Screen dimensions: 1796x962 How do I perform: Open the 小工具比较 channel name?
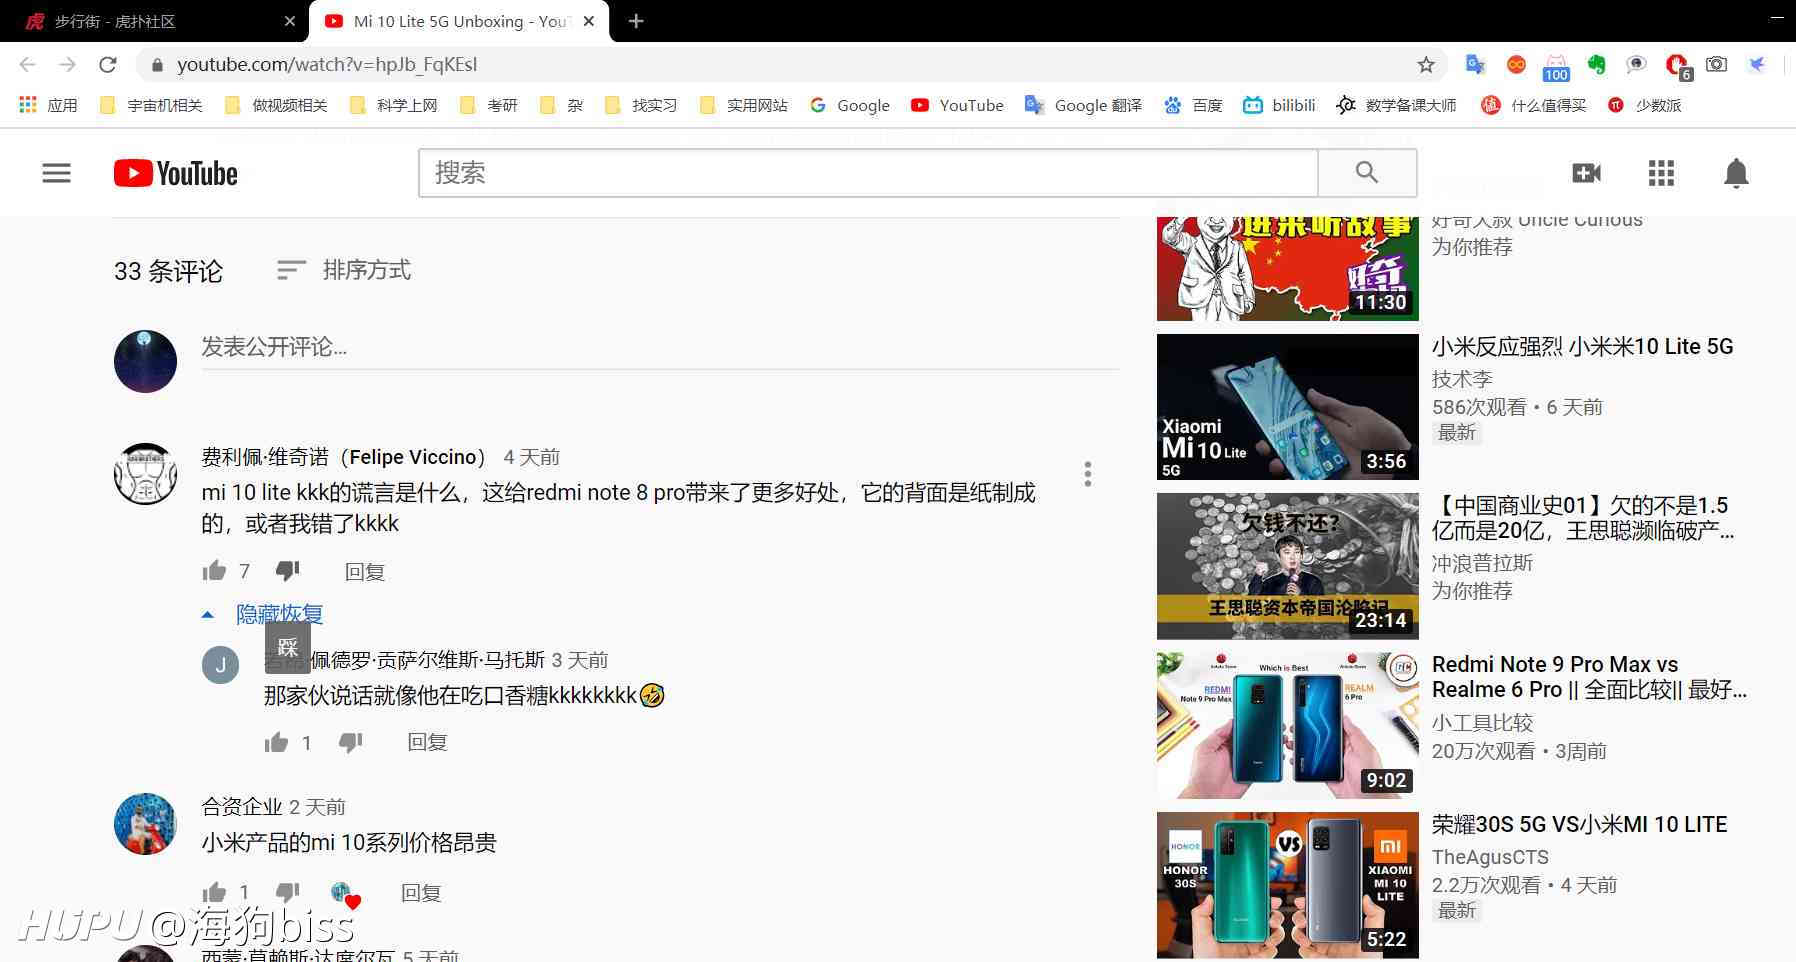coord(1482,722)
